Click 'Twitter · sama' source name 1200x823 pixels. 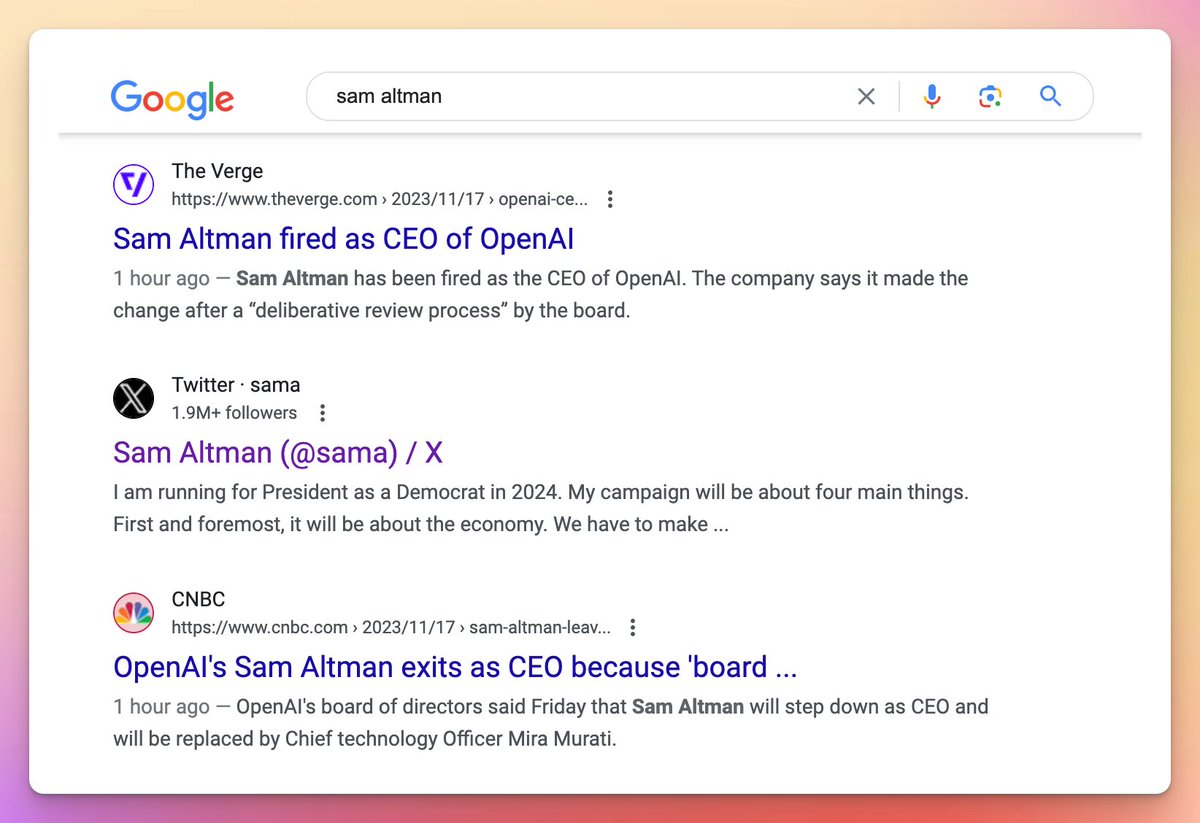[x=236, y=385]
